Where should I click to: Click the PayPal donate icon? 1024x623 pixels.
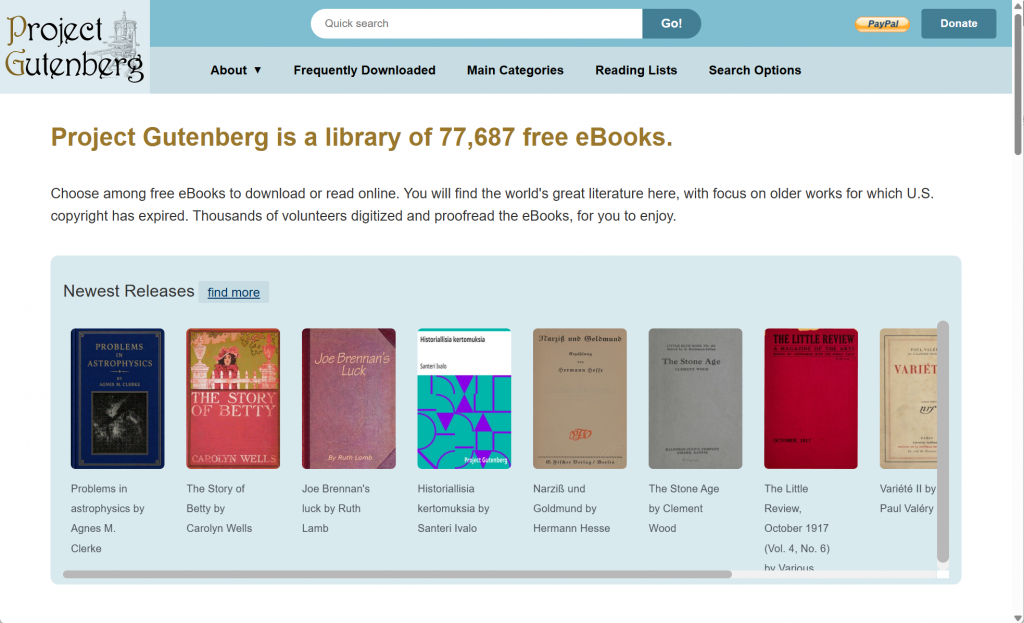pos(882,24)
